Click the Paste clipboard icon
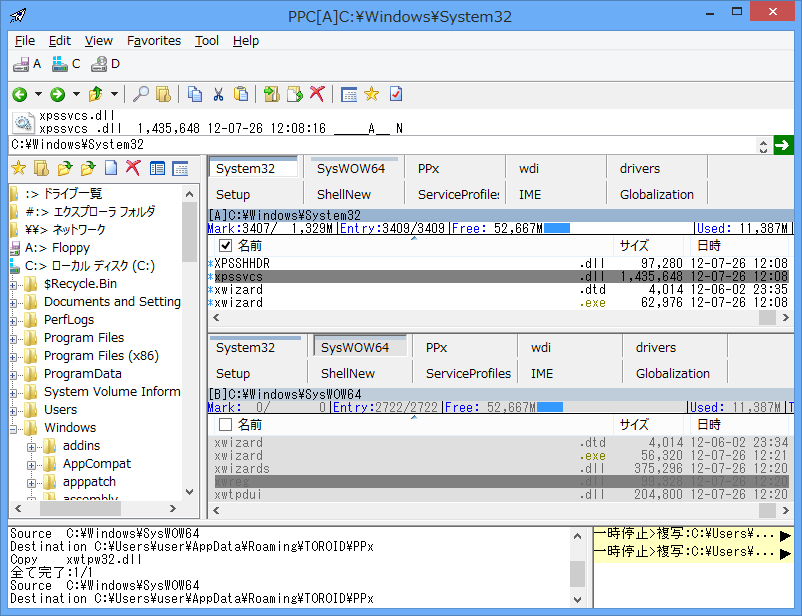802x616 pixels. (241, 94)
